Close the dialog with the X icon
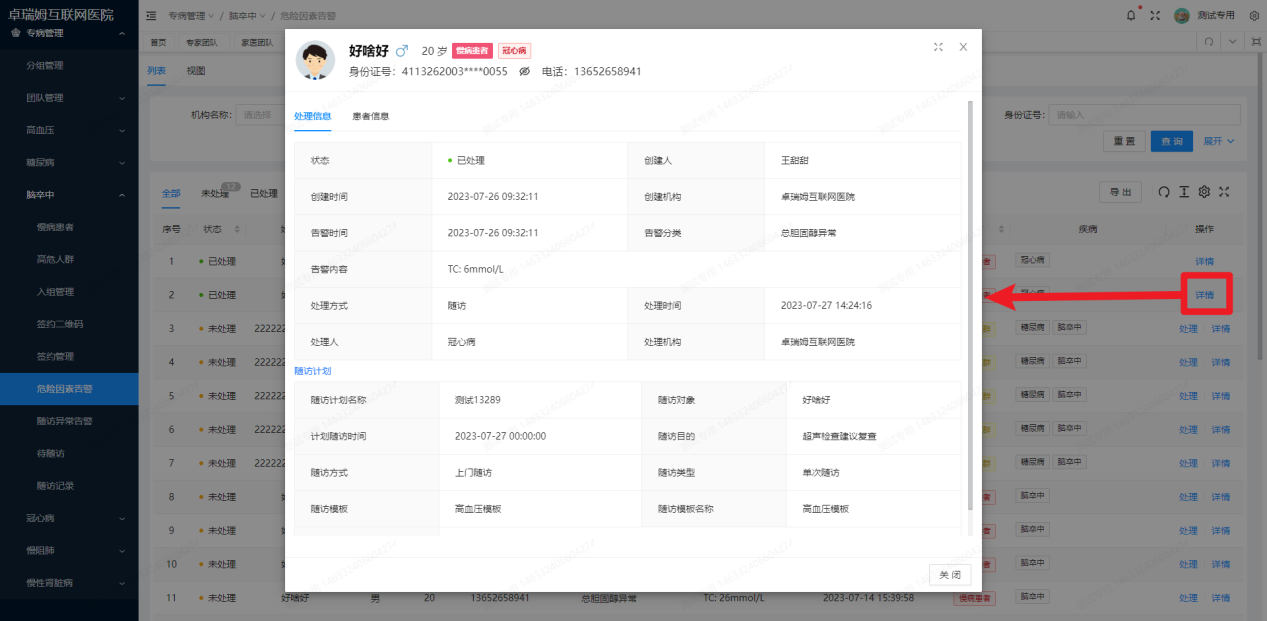The image size is (1267, 621). click(x=963, y=47)
